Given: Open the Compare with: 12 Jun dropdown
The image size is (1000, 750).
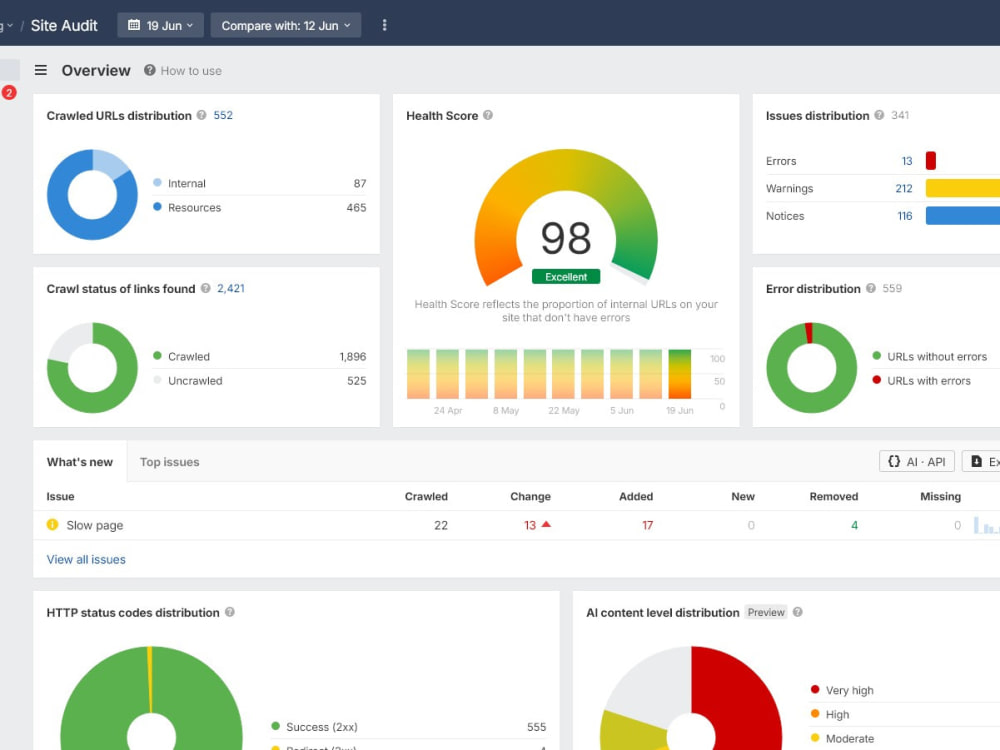Looking at the screenshot, I should click(286, 26).
